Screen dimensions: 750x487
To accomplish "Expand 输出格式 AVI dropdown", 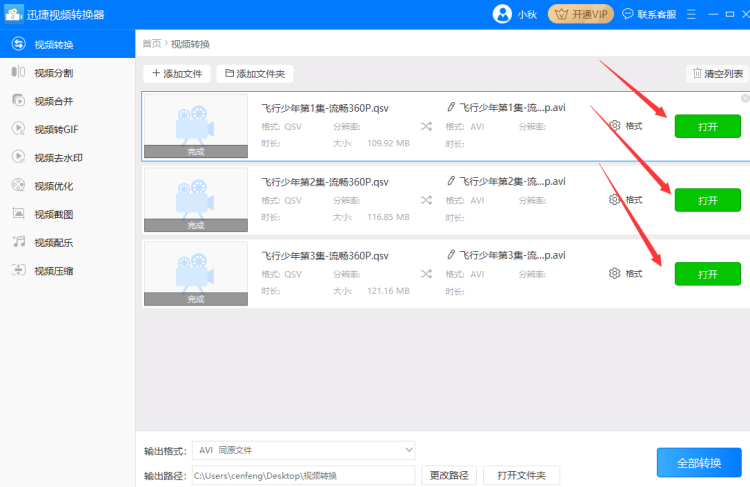I will tap(304, 450).
